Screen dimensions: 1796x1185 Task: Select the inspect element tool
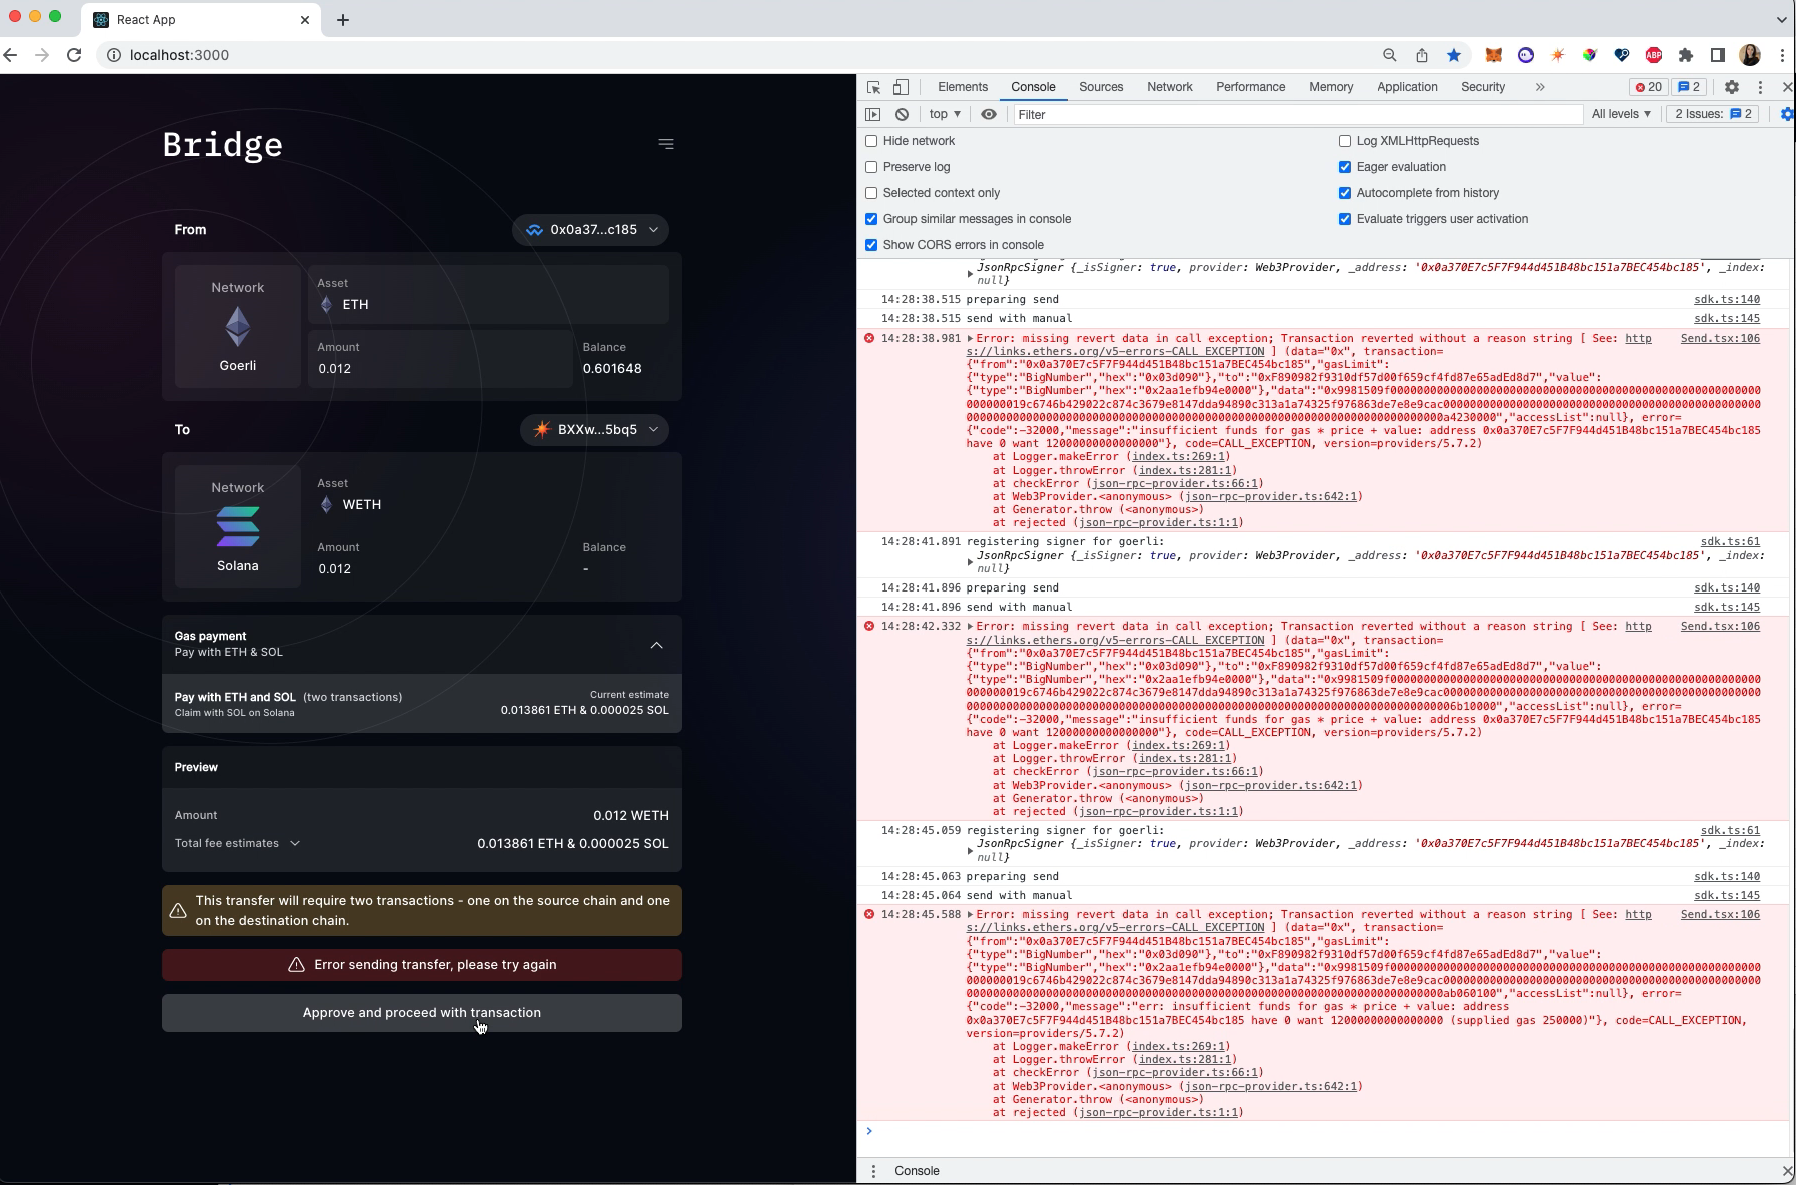(x=873, y=87)
